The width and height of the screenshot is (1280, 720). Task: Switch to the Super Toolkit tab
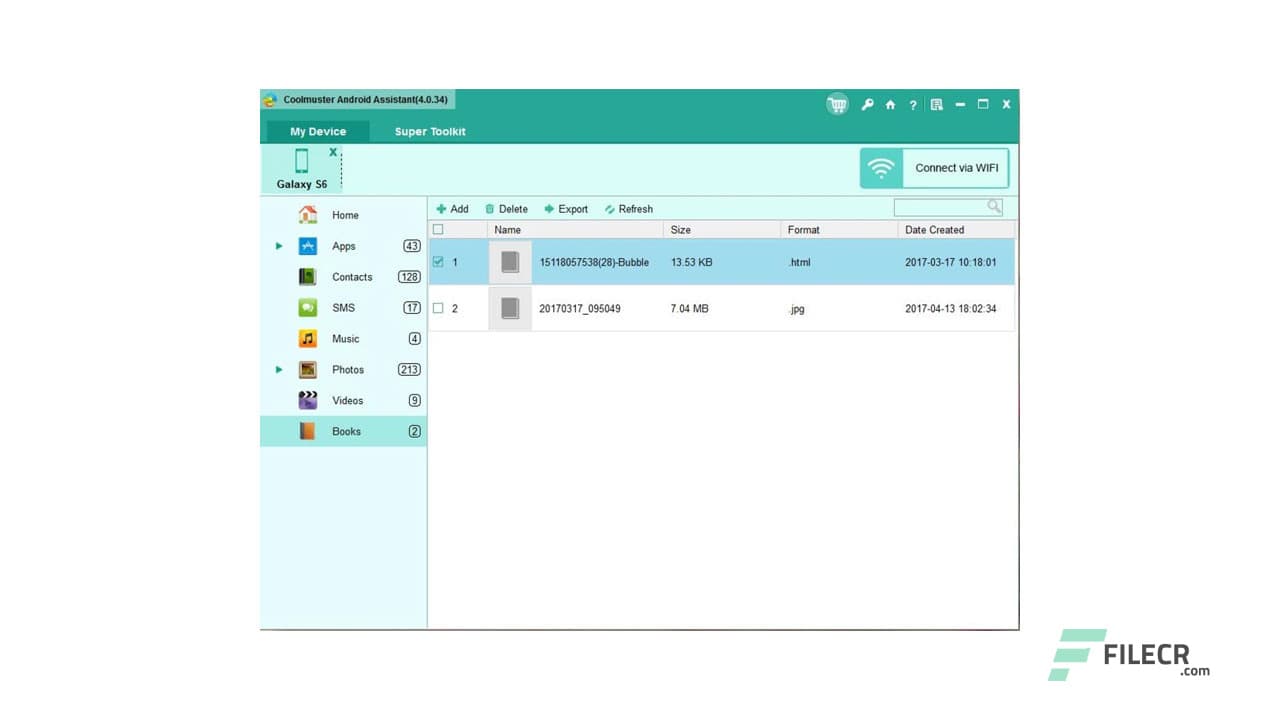pos(429,131)
